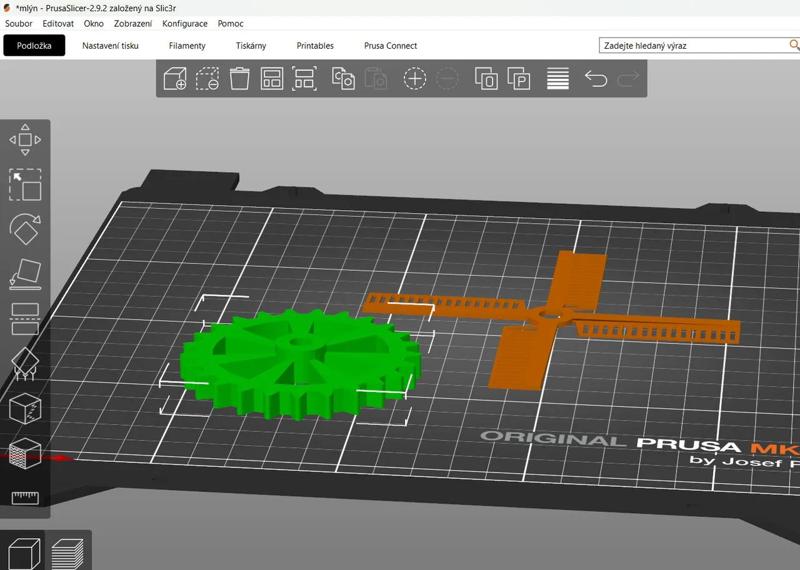The width and height of the screenshot is (800, 570).
Task: Switch to sliced layers preview
Action: (x=68, y=551)
